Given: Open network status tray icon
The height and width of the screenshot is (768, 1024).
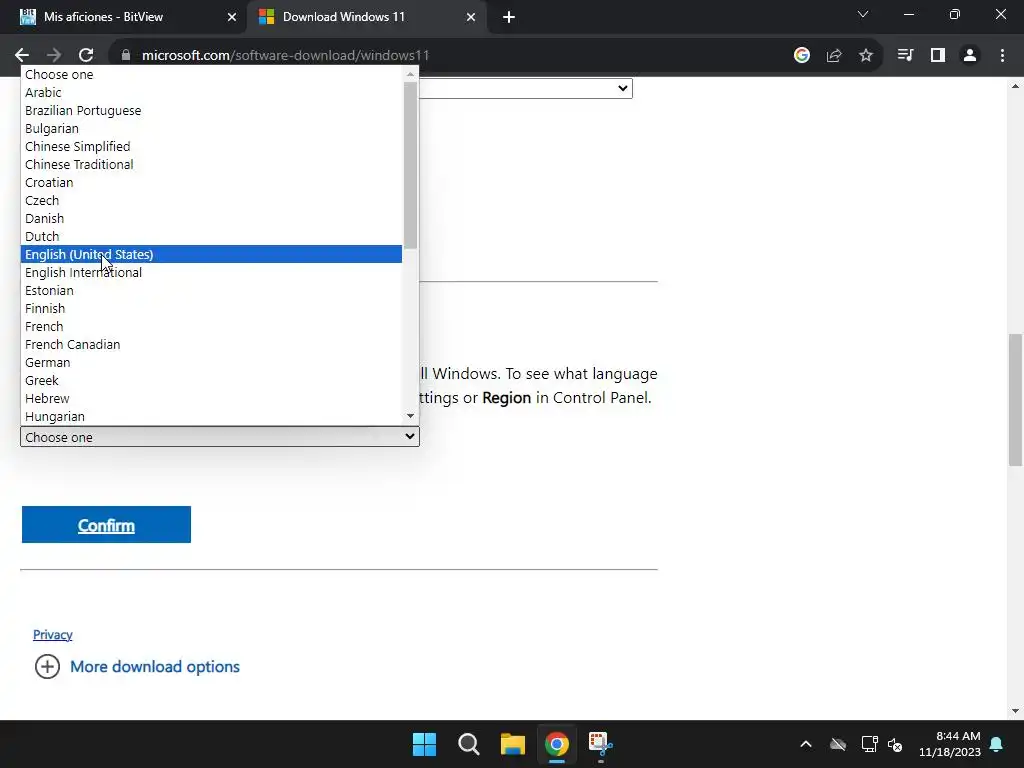Looking at the screenshot, I should pos(869,744).
